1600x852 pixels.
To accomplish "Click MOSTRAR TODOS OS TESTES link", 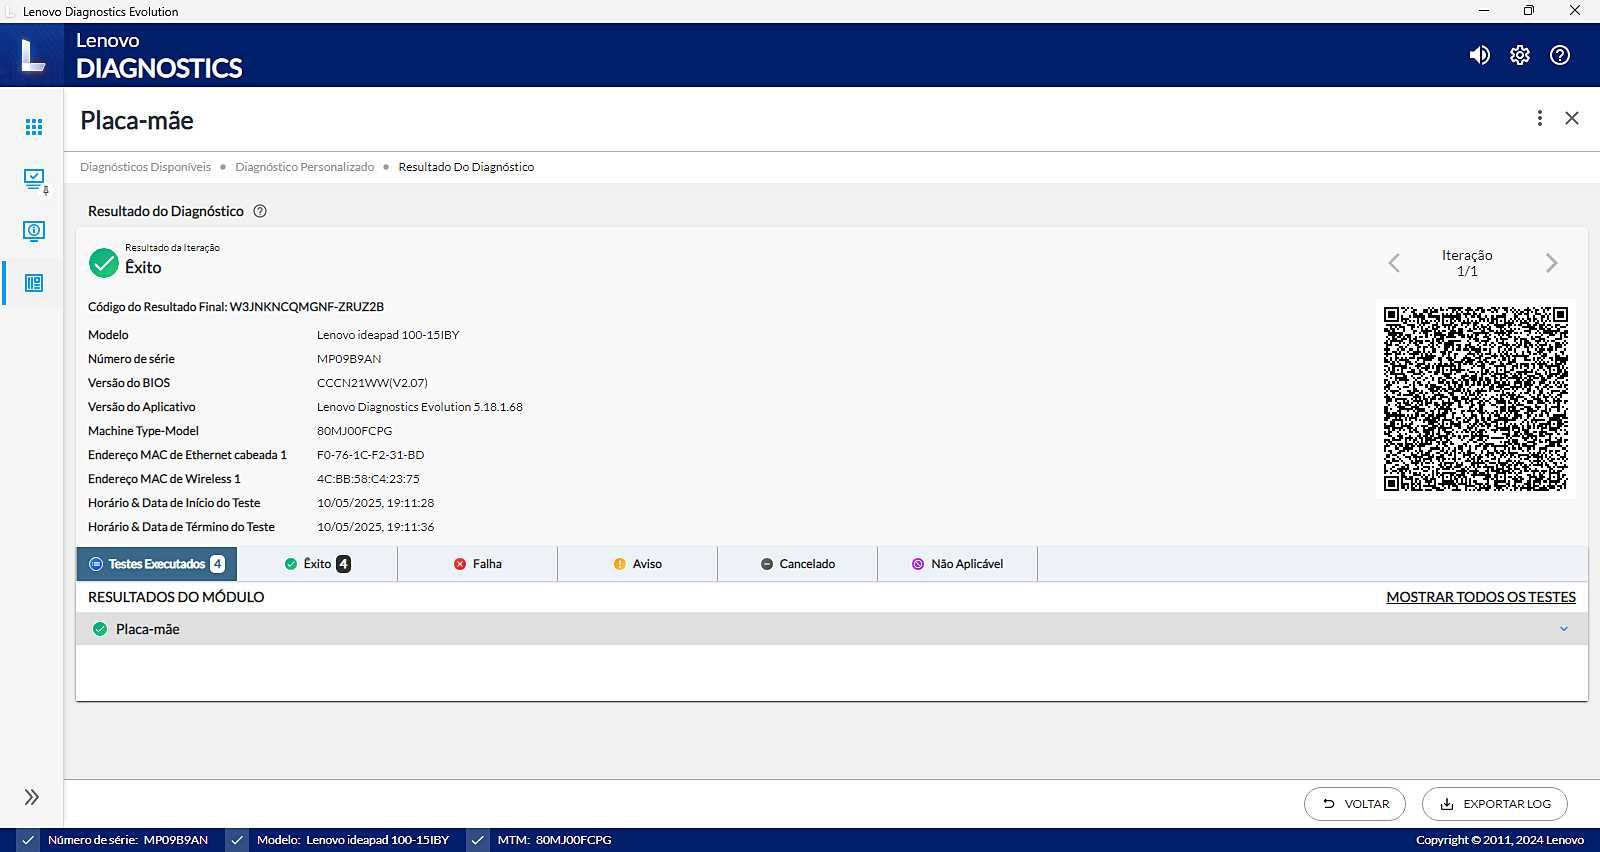I will click(1481, 597).
